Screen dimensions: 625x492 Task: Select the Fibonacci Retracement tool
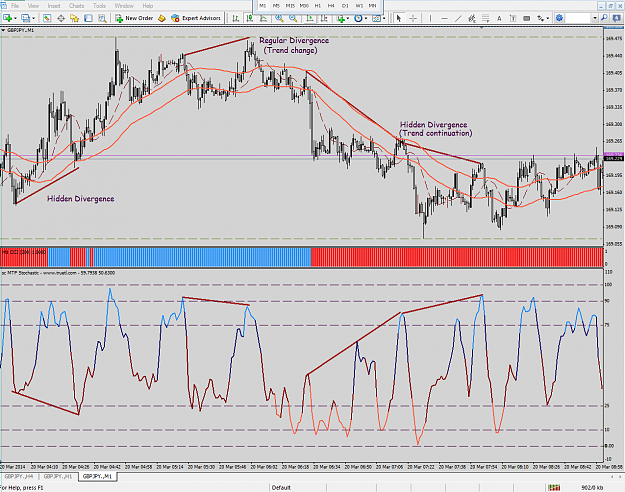[x=485, y=18]
